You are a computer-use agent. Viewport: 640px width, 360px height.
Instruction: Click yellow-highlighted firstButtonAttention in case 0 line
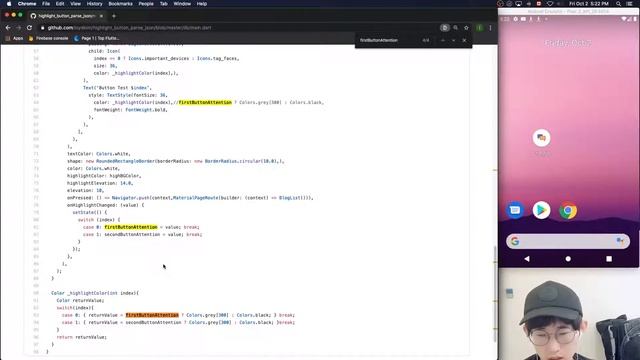pyautogui.click(x=131, y=227)
